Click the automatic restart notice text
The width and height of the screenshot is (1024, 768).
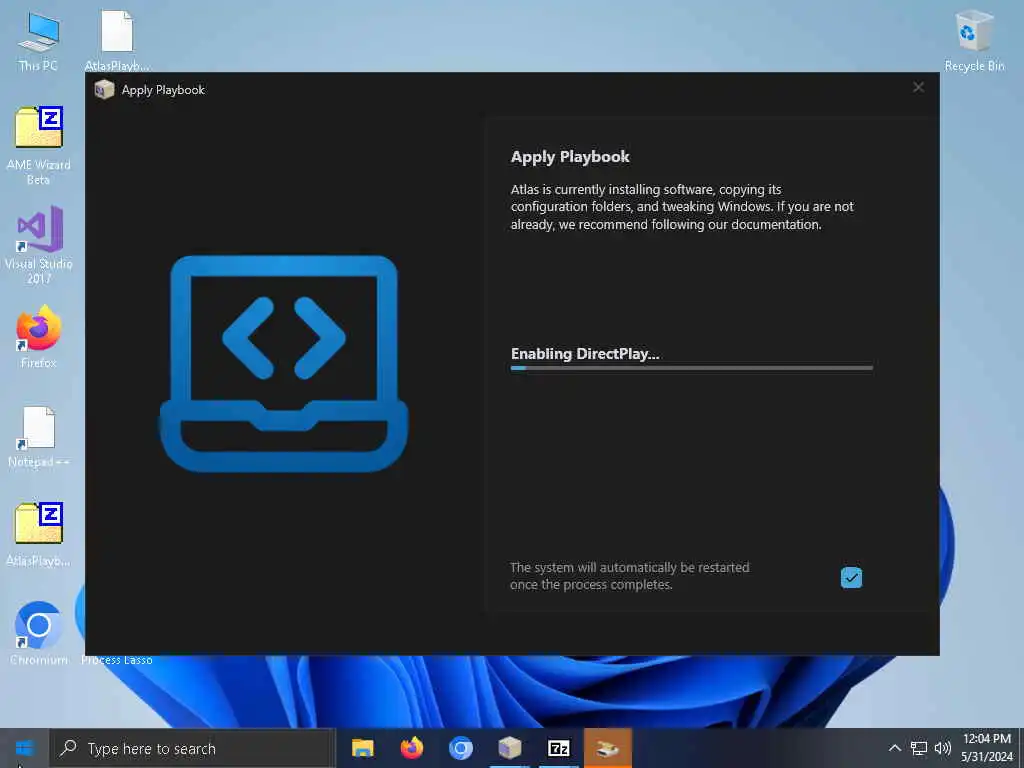click(630, 576)
